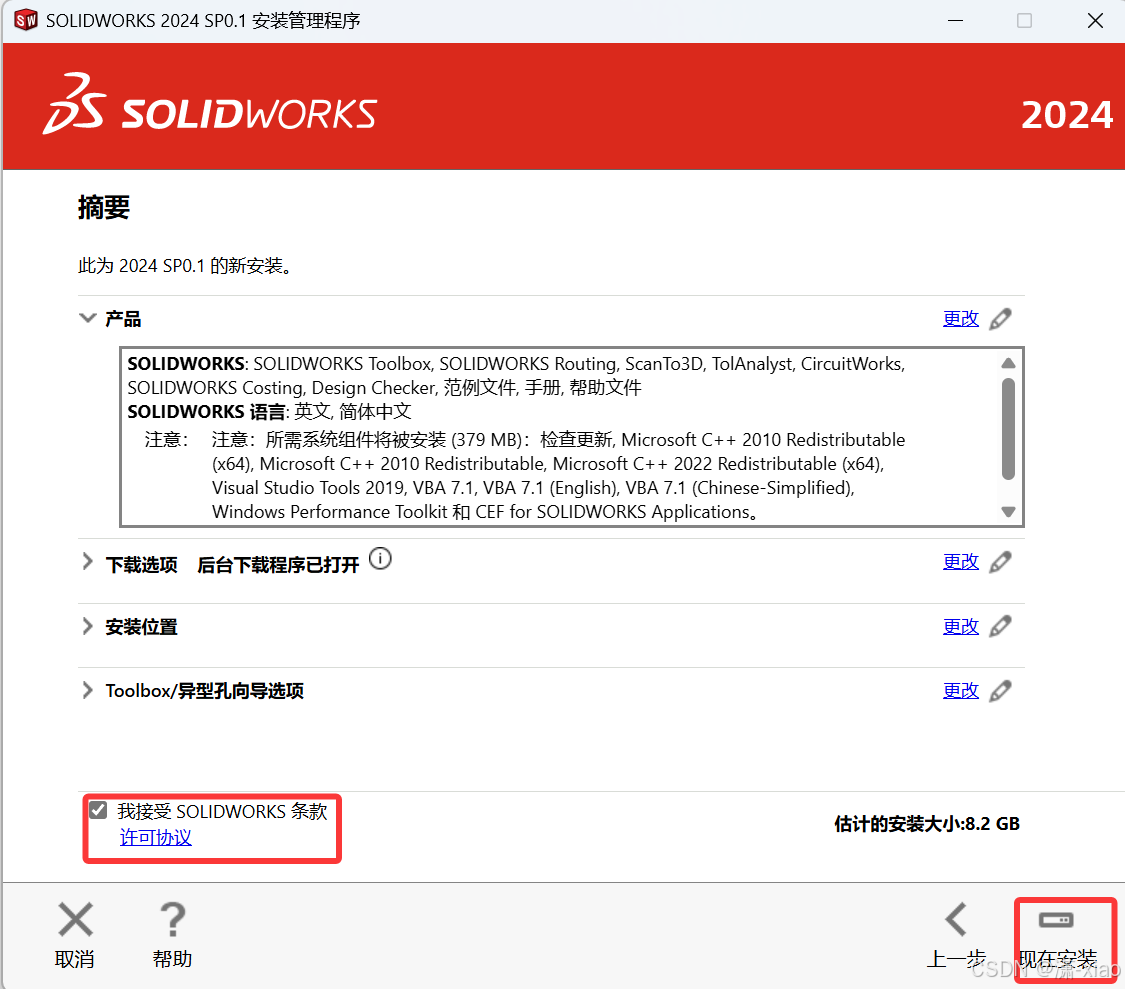Expand the 下载选项 section
The width and height of the screenshot is (1125, 989).
pyautogui.click(x=88, y=562)
